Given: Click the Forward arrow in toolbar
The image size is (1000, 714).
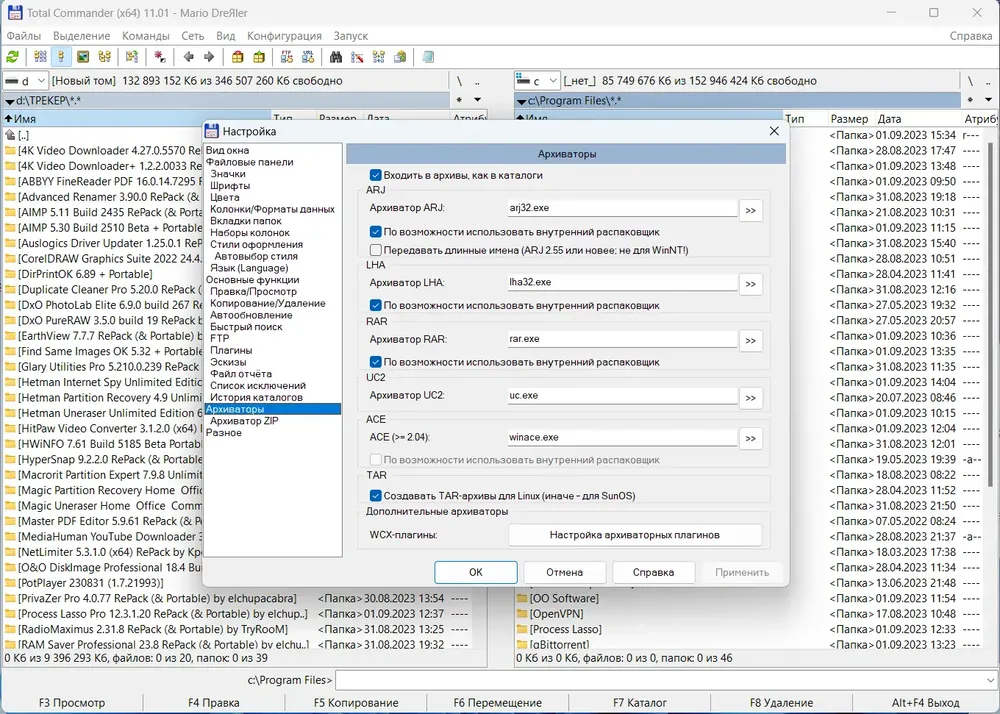Looking at the screenshot, I should (209, 57).
